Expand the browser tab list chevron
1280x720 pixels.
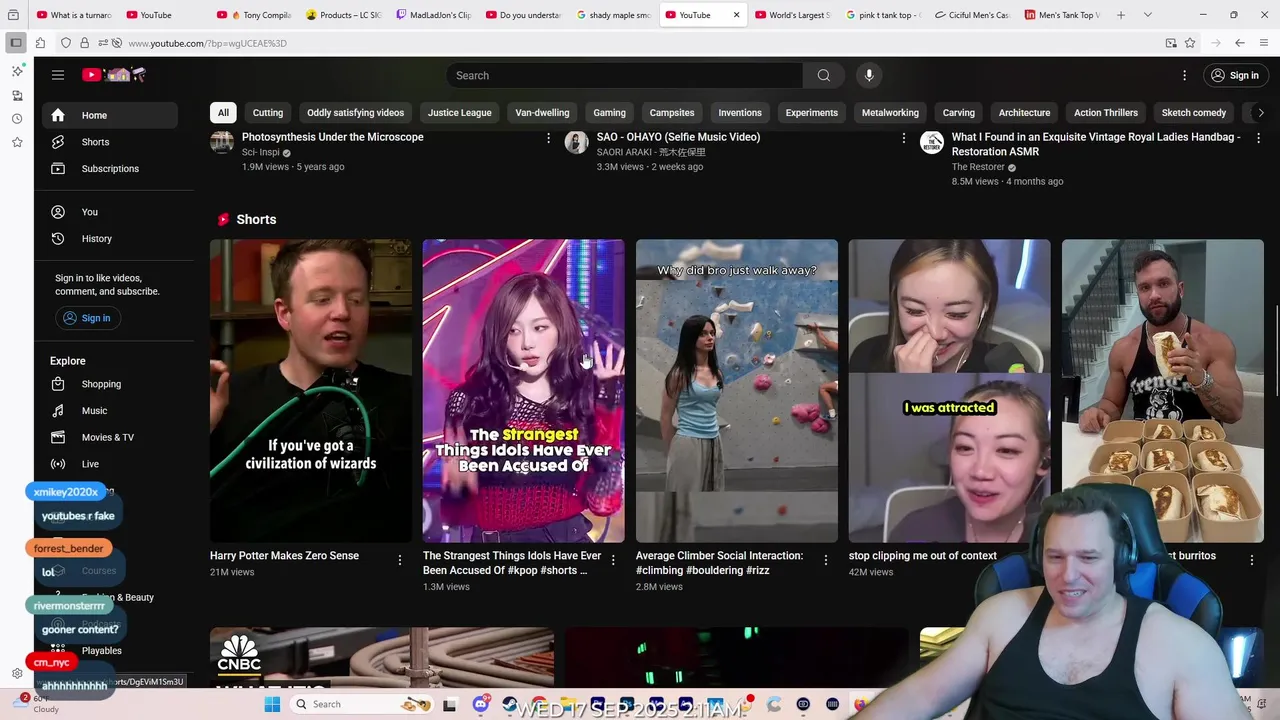point(1147,15)
